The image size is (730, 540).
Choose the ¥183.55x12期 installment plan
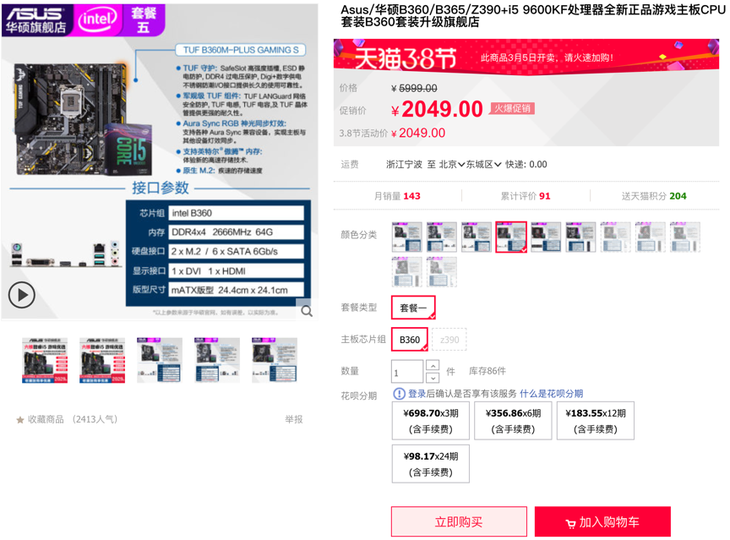point(595,421)
